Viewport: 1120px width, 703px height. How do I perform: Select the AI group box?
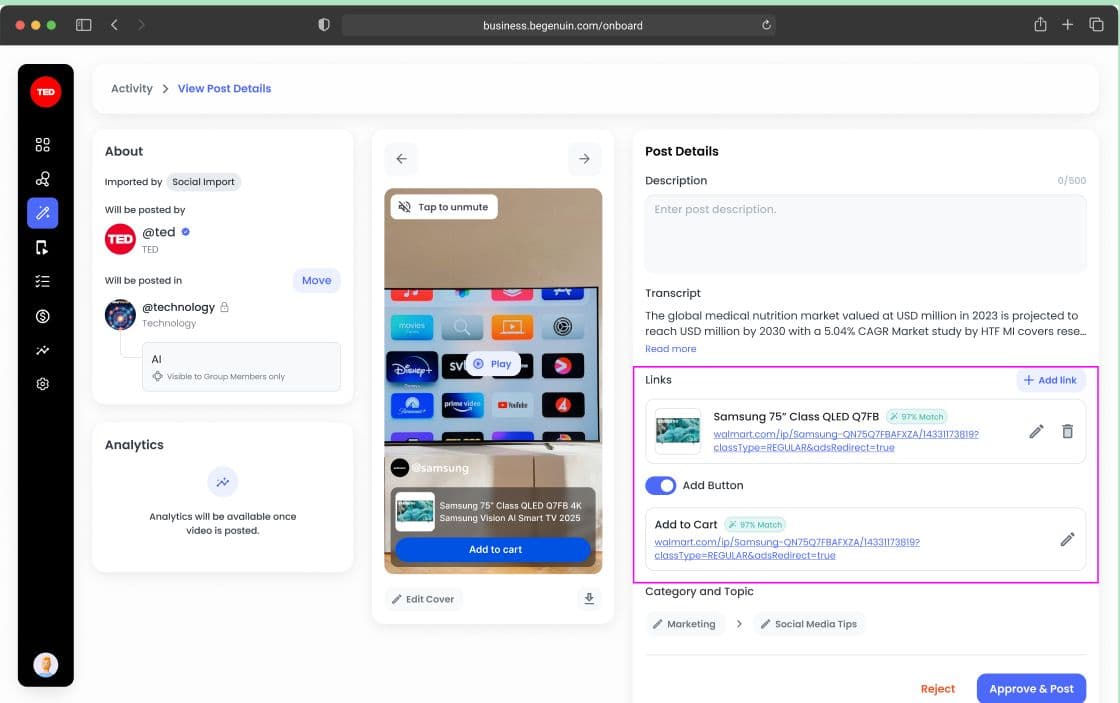pyautogui.click(x=241, y=367)
